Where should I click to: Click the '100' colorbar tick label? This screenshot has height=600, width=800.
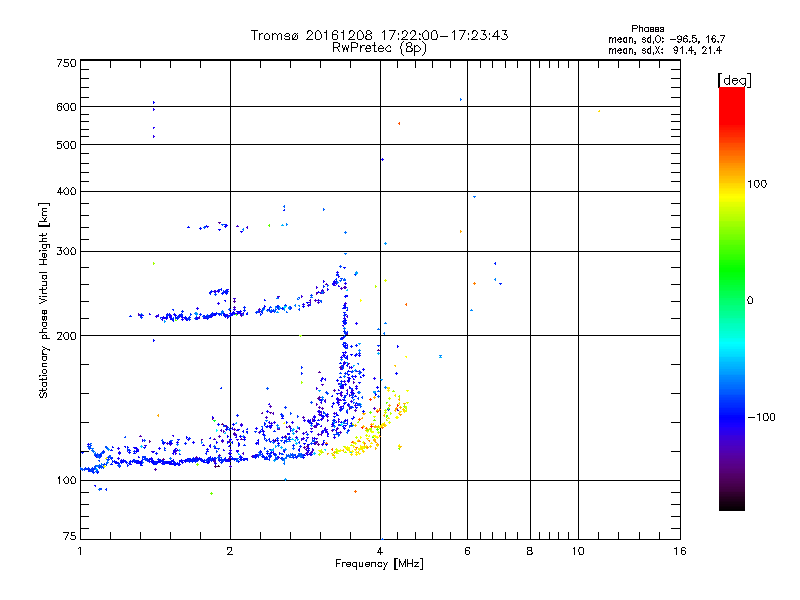(x=757, y=184)
